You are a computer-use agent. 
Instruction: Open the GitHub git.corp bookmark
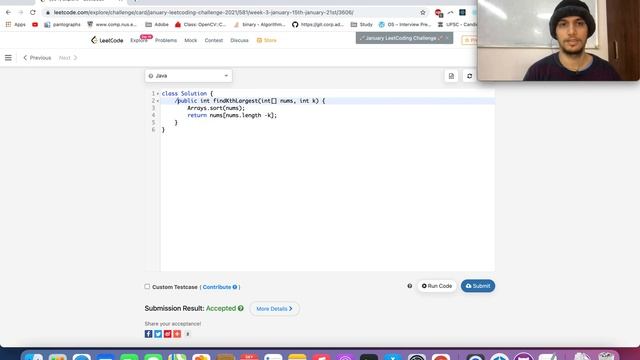tap(318, 24)
